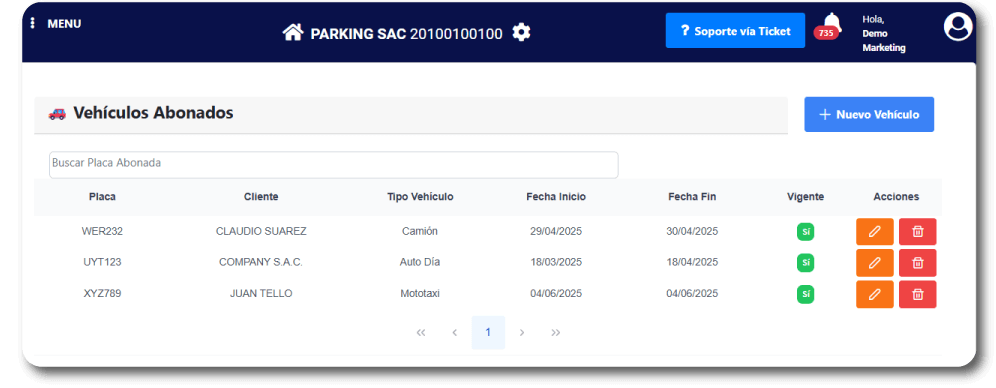Image resolution: width=996 pixels, height=388 pixels.
Task: Focus the Buscar Placa Abonada search field
Action: [333, 164]
